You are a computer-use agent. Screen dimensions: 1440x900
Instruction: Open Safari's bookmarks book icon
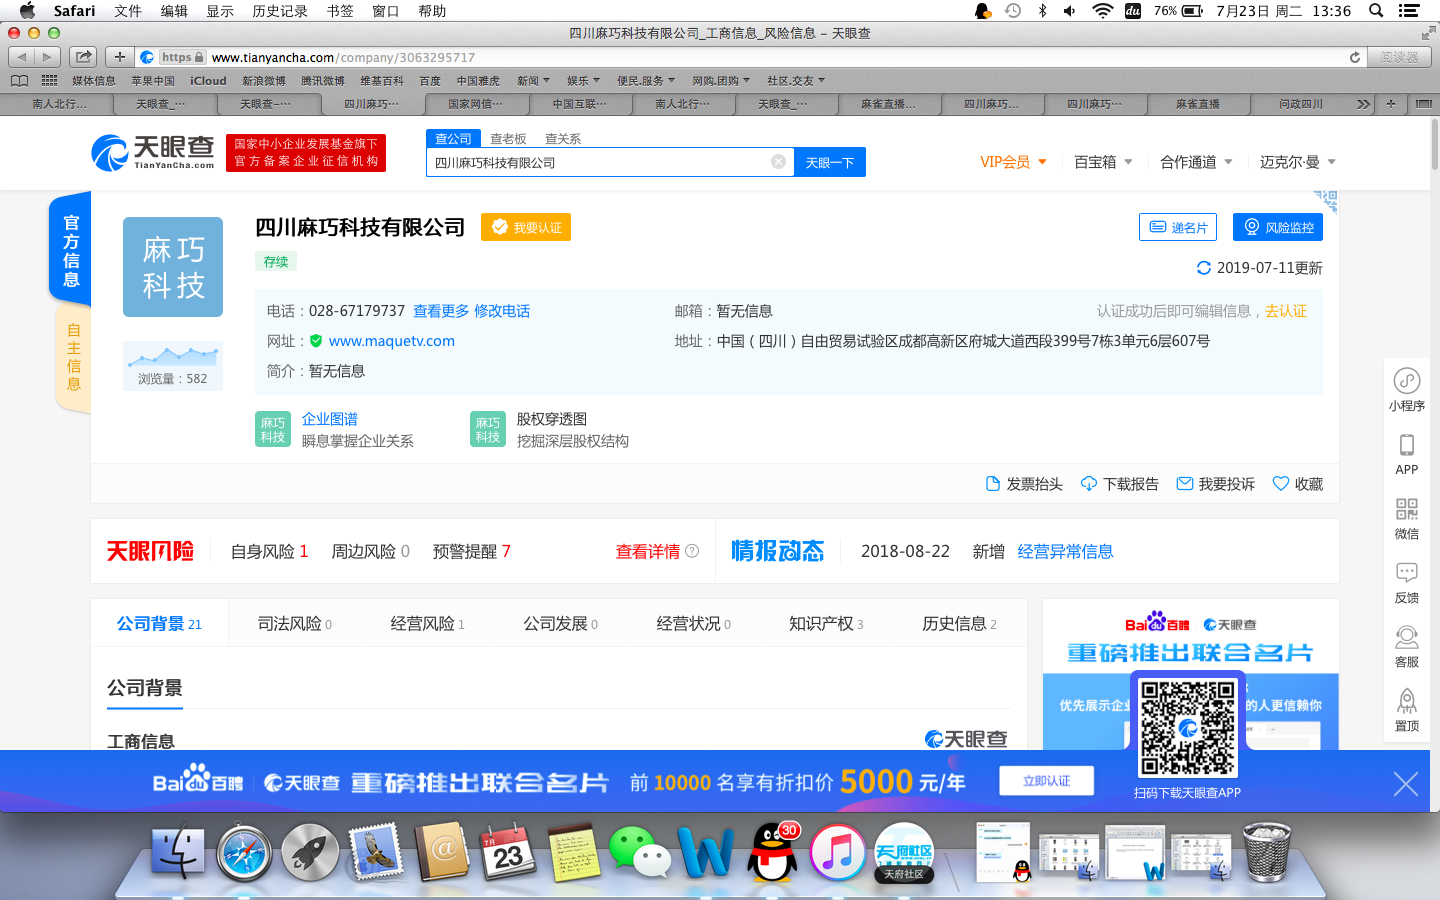click(19, 80)
